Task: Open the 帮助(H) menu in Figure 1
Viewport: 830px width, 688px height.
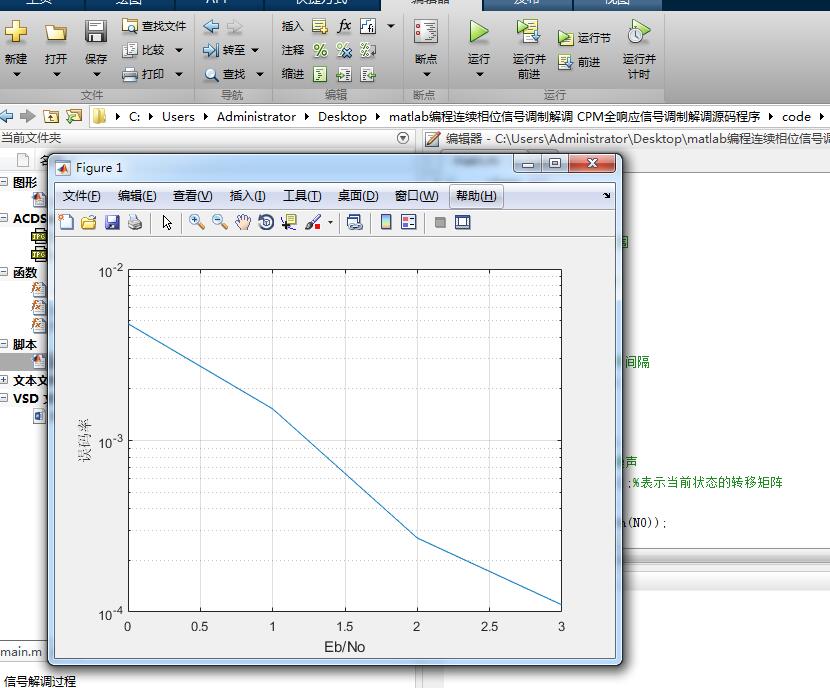Action: click(476, 196)
